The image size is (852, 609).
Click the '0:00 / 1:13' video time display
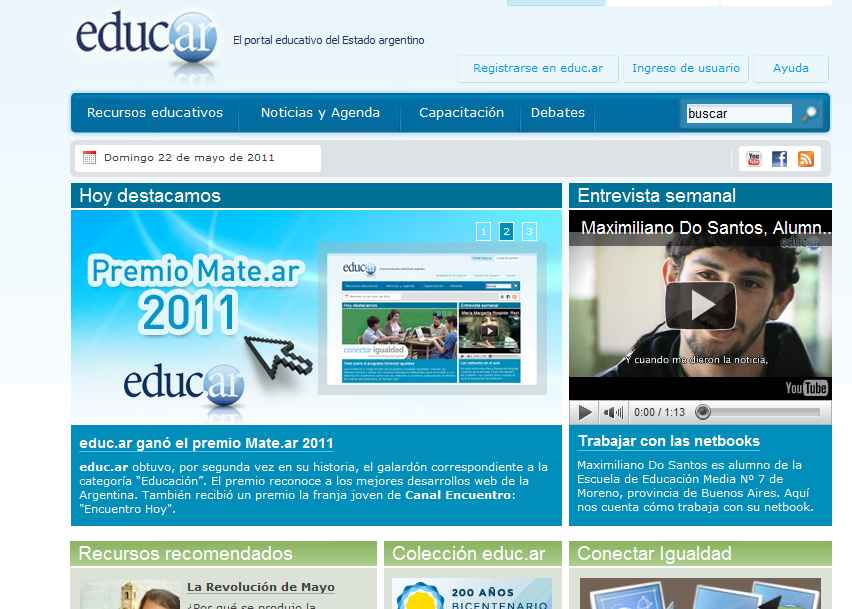(659, 412)
